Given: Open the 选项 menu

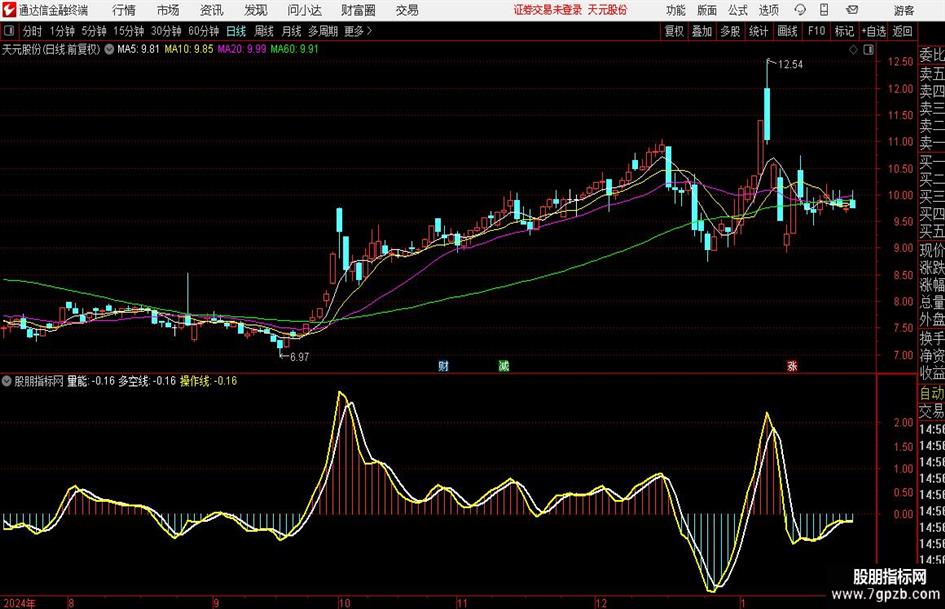Looking at the screenshot, I should click(768, 10).
